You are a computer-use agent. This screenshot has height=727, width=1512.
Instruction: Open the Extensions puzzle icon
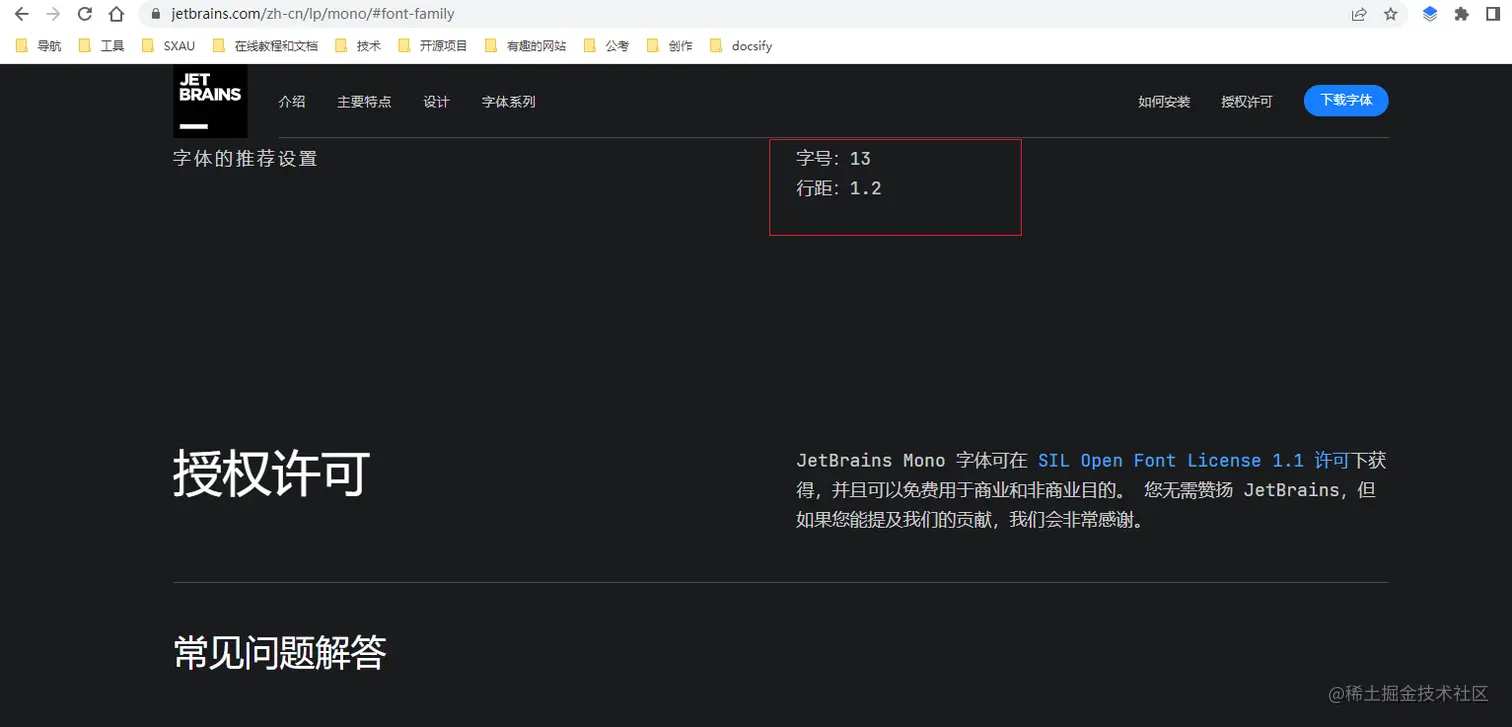coord(1461,14)
